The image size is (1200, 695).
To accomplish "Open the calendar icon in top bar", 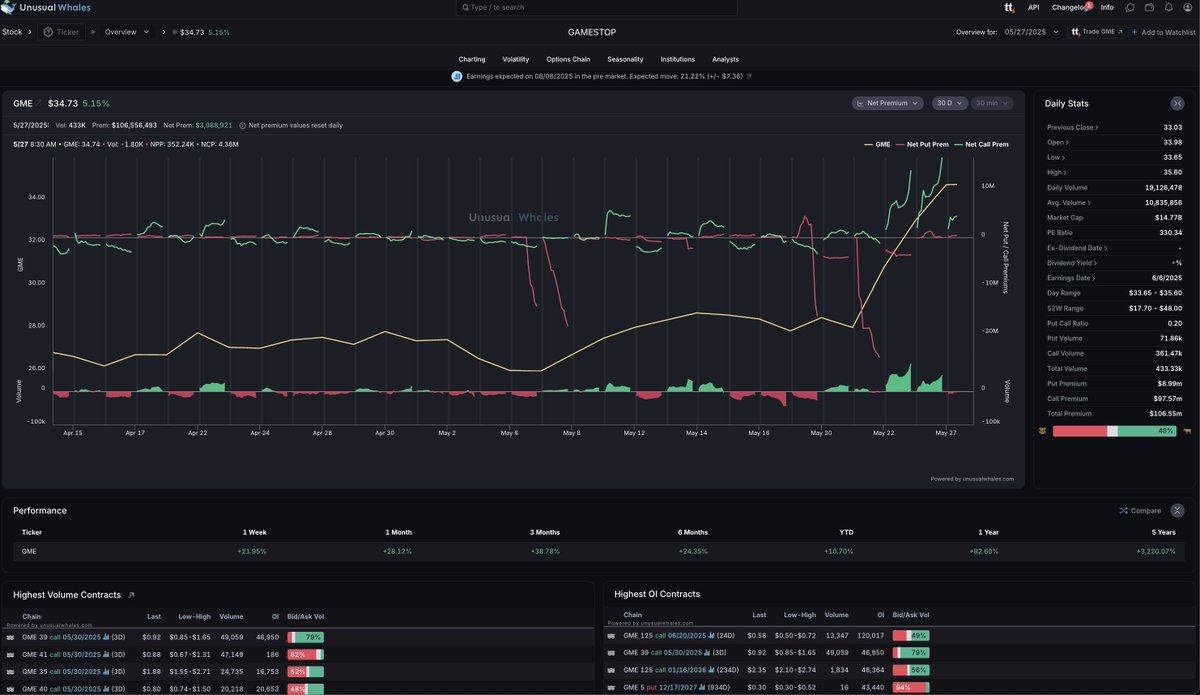I will click(x=1149, y=7).
